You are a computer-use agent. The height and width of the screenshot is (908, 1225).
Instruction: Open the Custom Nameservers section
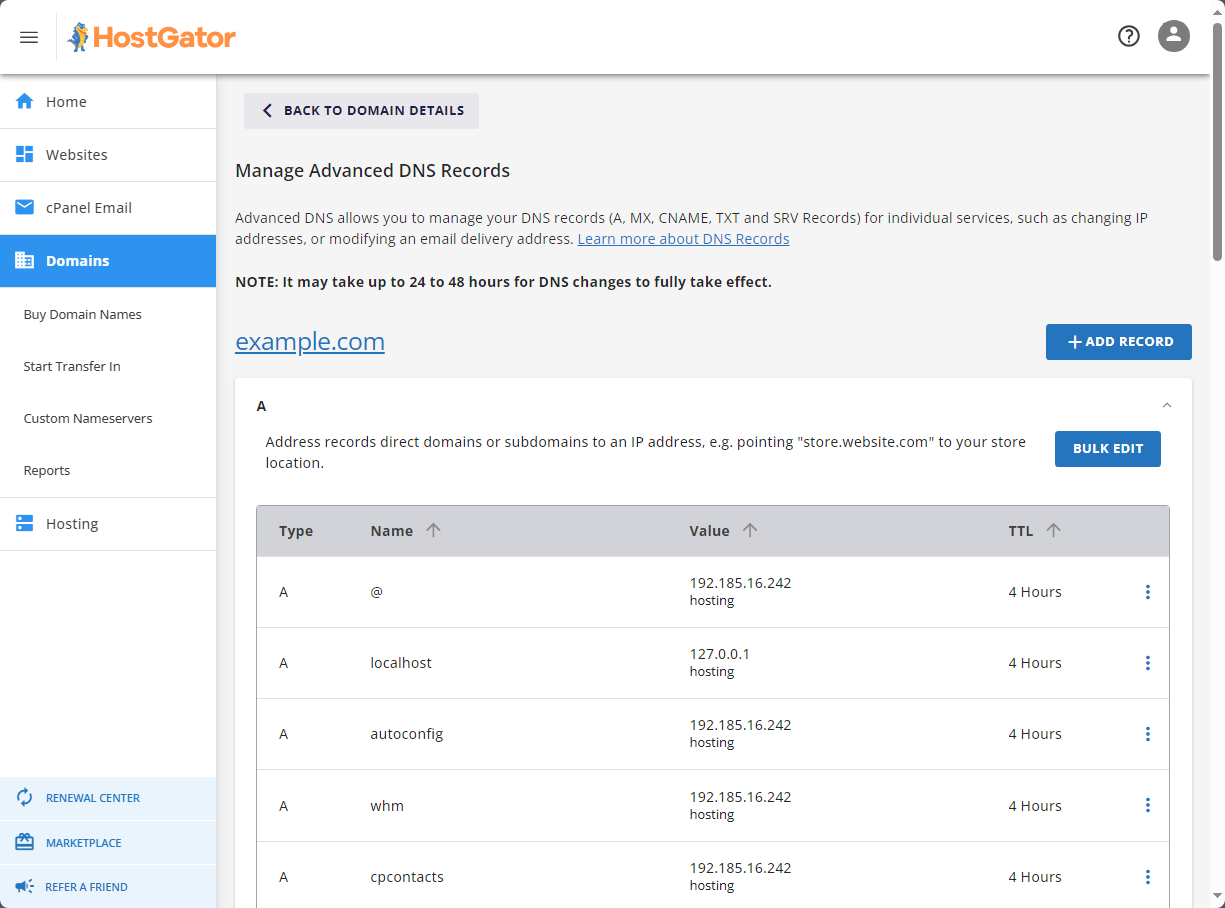[x=88, y=418]
